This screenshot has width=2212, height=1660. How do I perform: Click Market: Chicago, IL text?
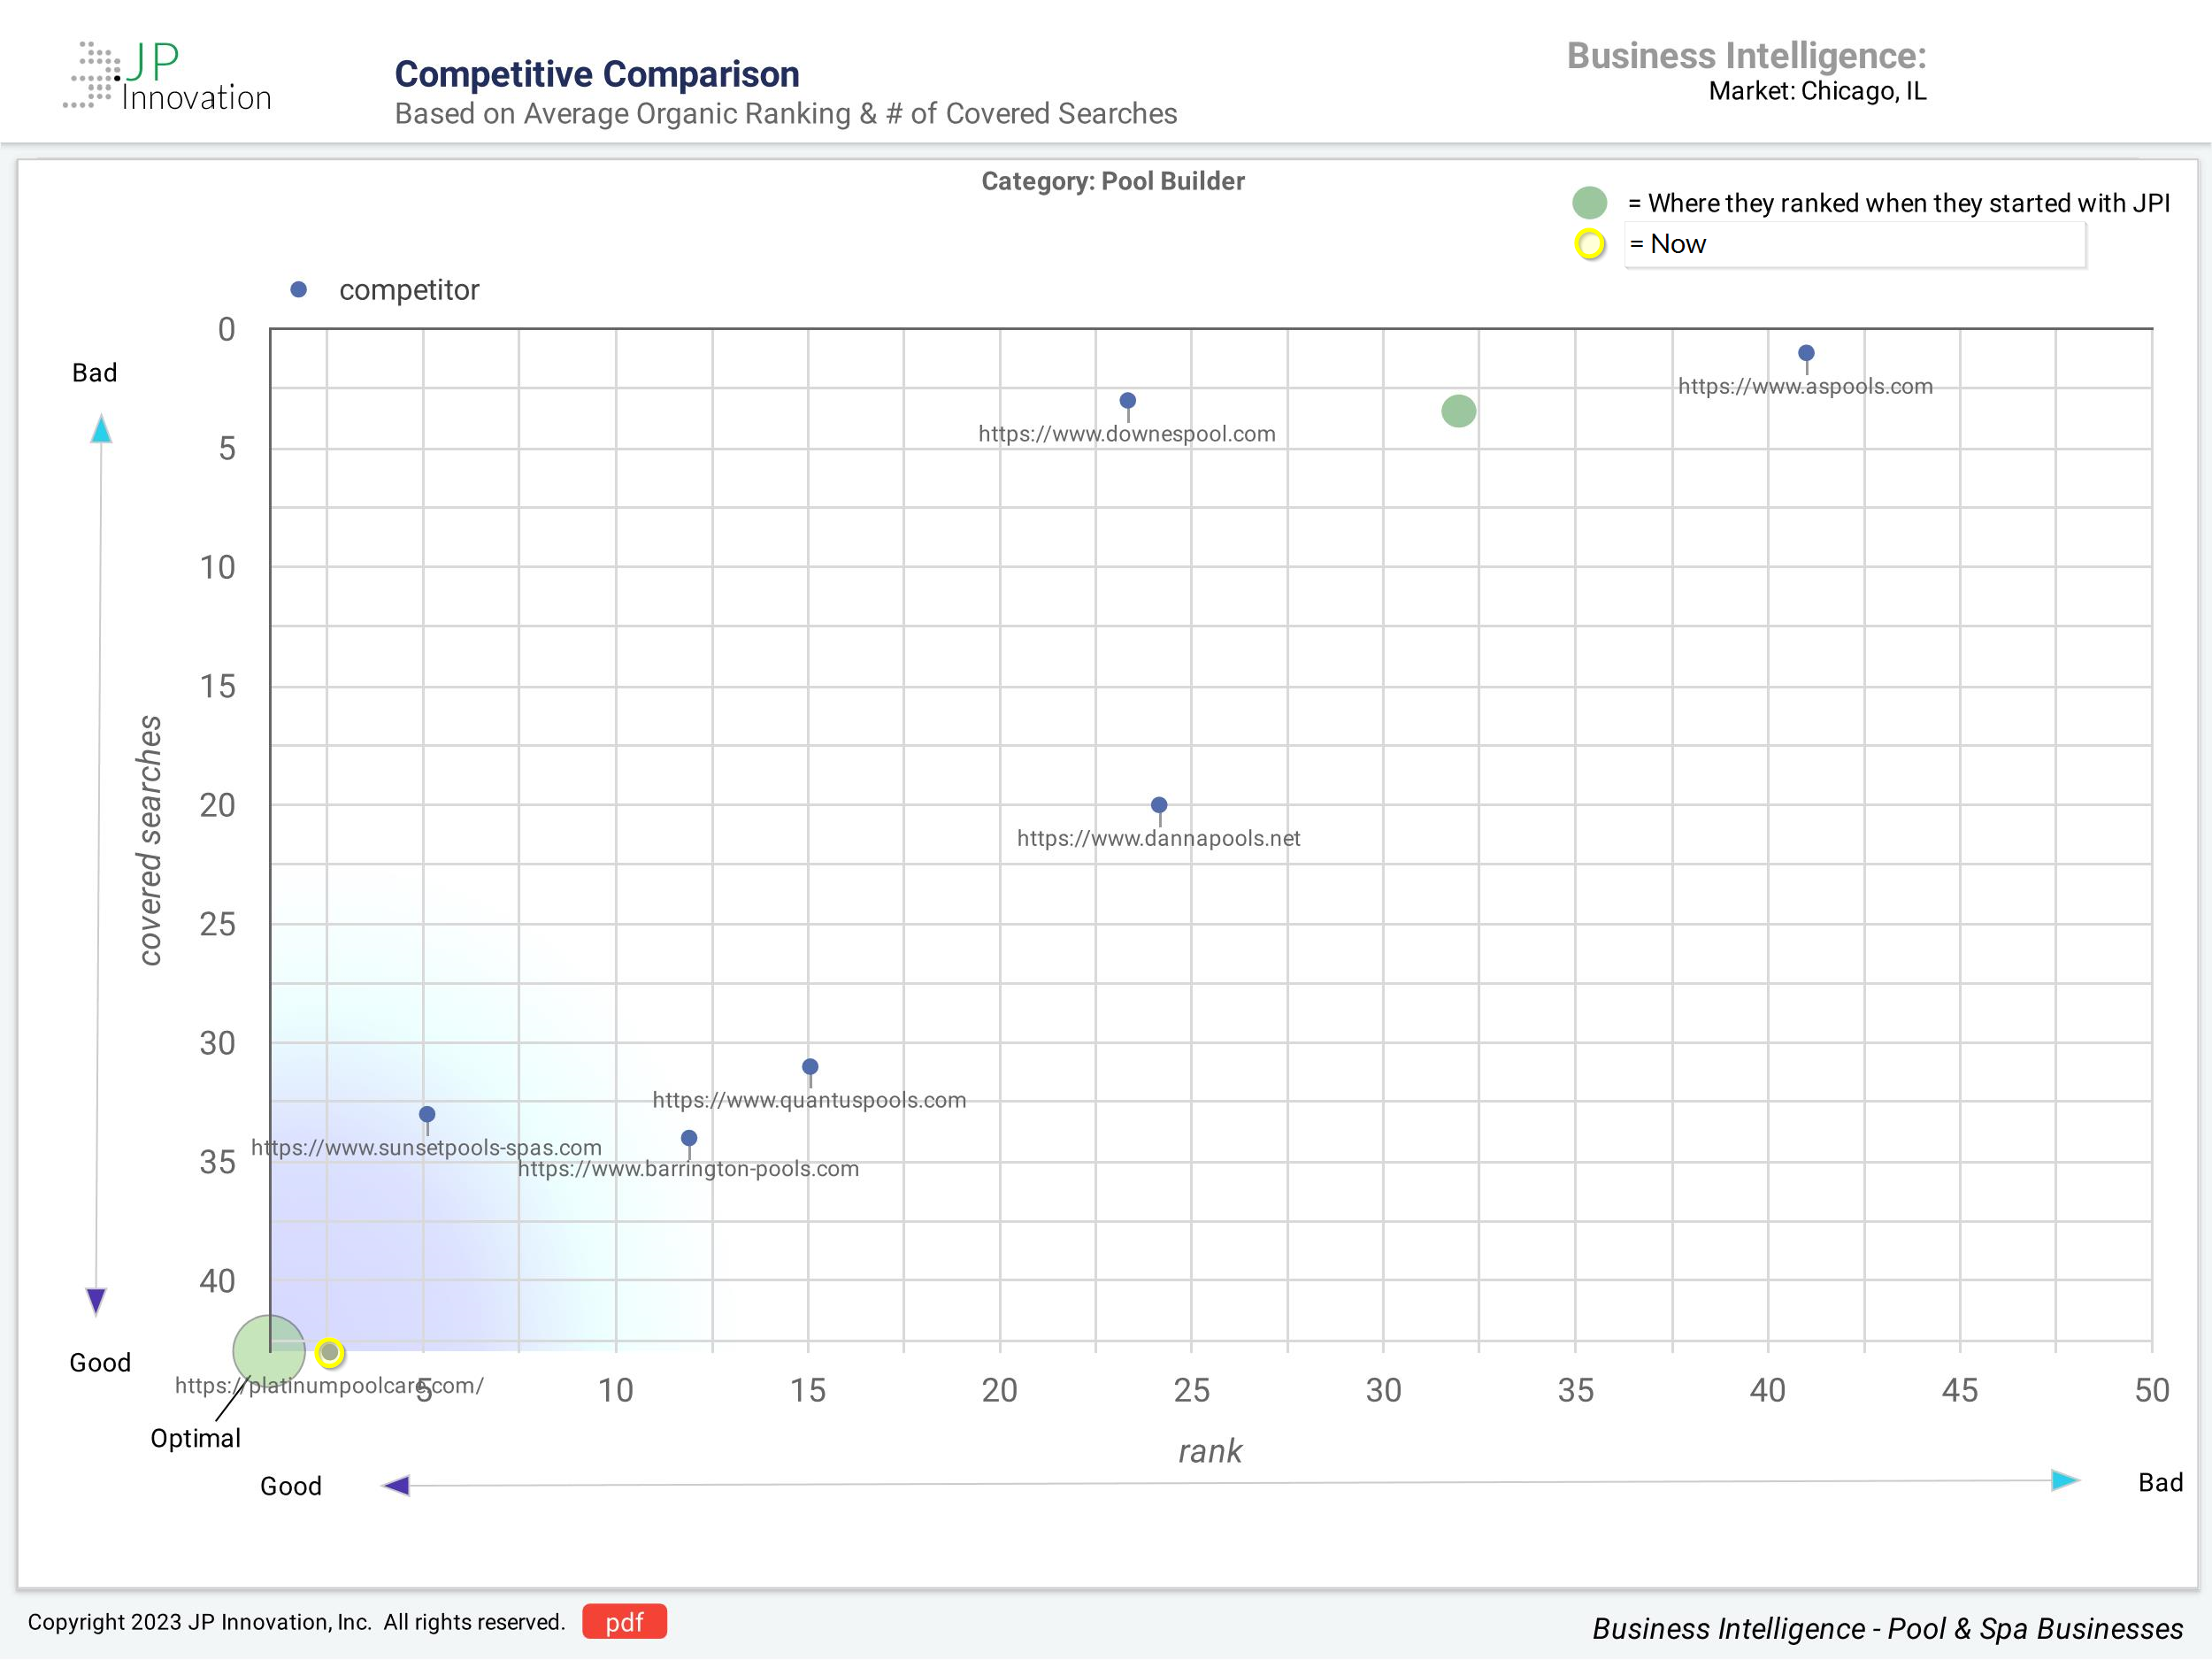click(1817, 91)
